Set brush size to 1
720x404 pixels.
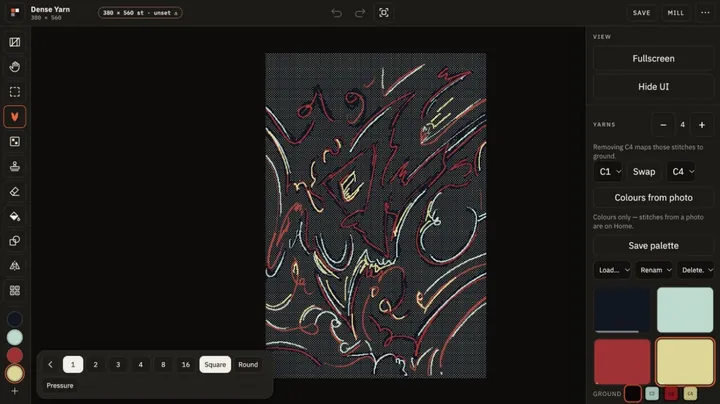(73, 365)
